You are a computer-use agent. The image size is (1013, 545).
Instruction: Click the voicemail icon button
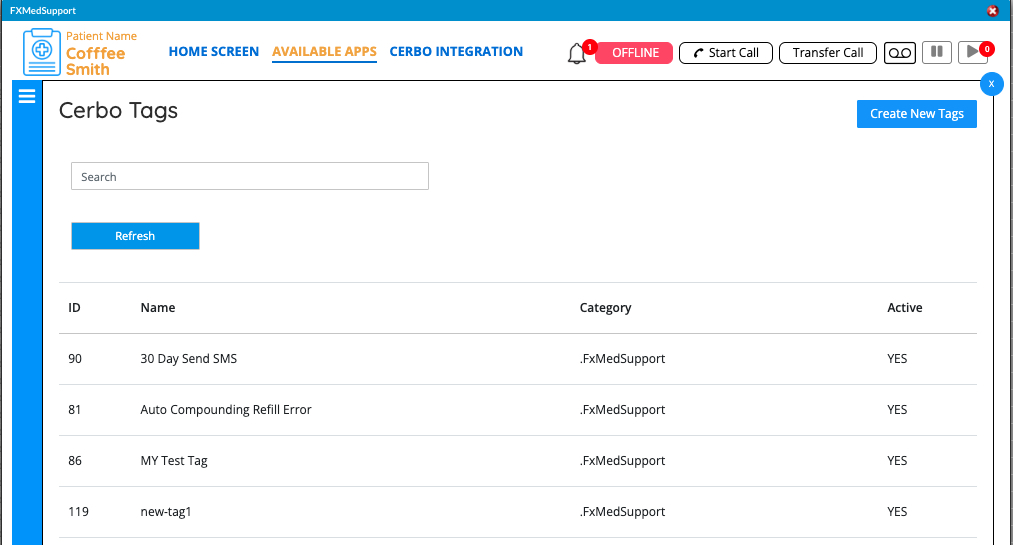(x=899, y=53)
